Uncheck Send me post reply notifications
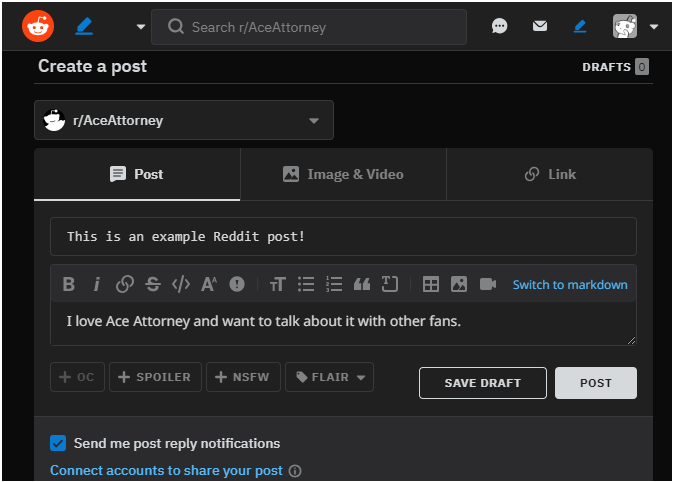This screenshot has width=678, height=482. coord(58,443)
